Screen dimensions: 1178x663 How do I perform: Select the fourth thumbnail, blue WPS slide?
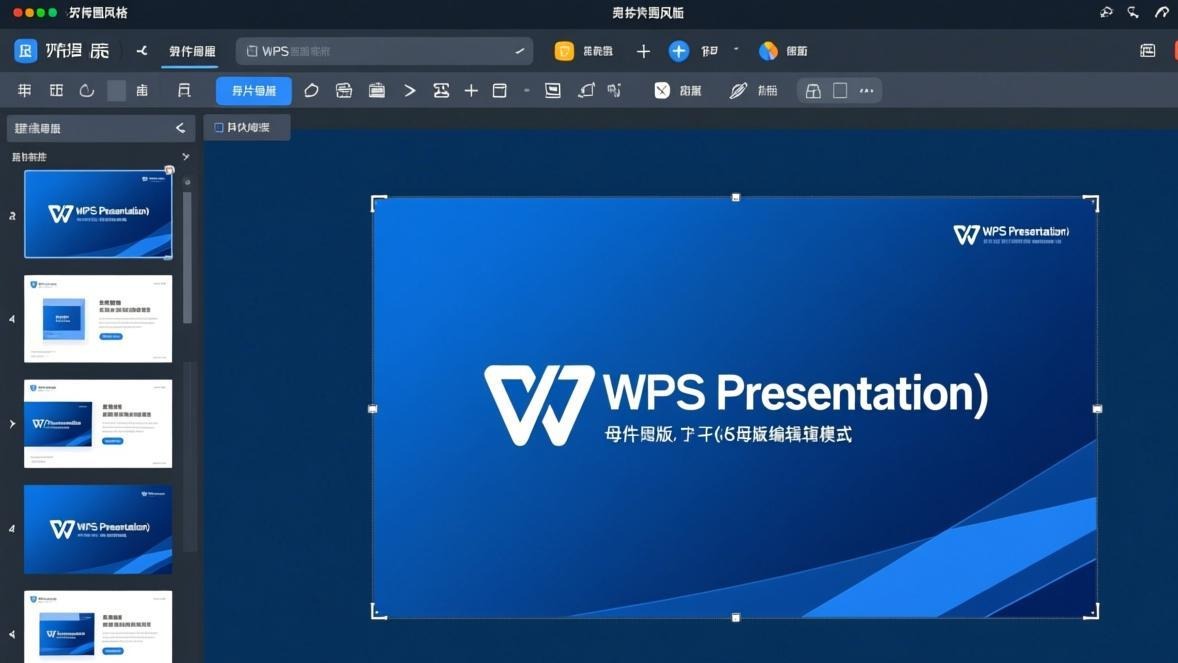98,529
